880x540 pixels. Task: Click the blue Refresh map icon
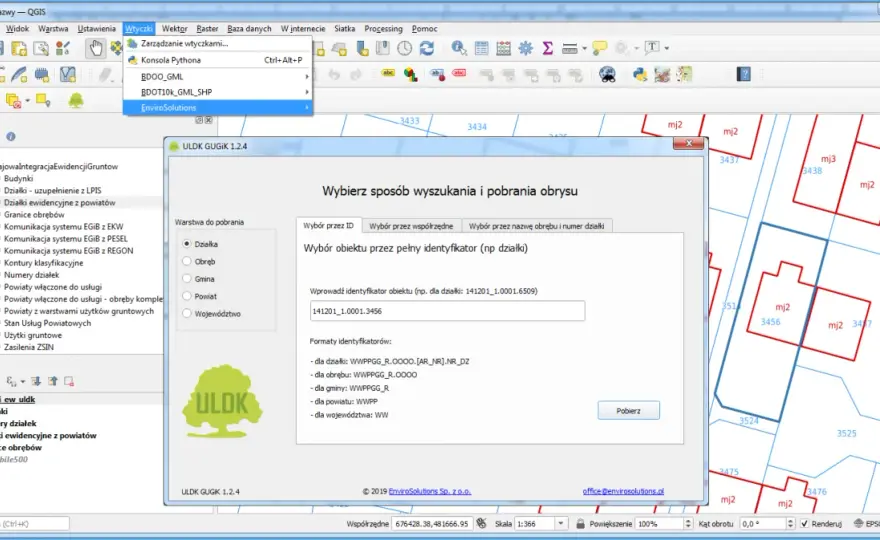427,48
